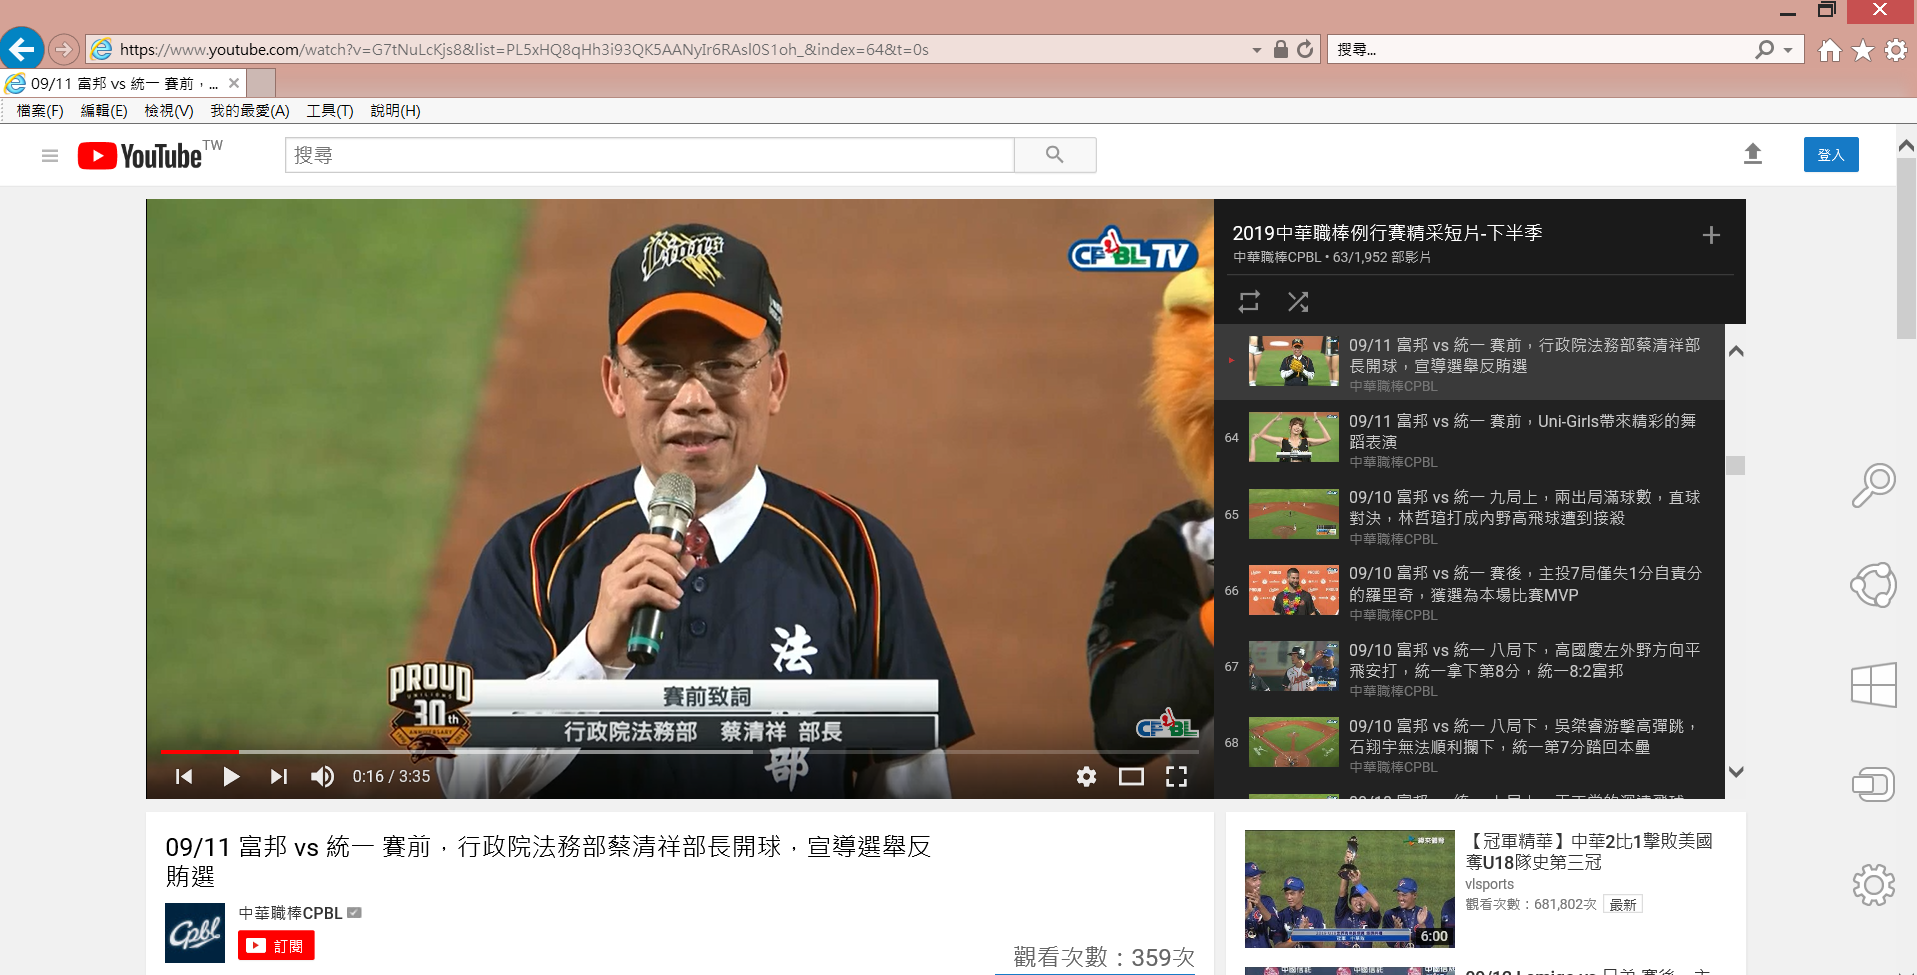Open suggested video 中華2比1擊敗美國 thumbnail

point(1349,888)
